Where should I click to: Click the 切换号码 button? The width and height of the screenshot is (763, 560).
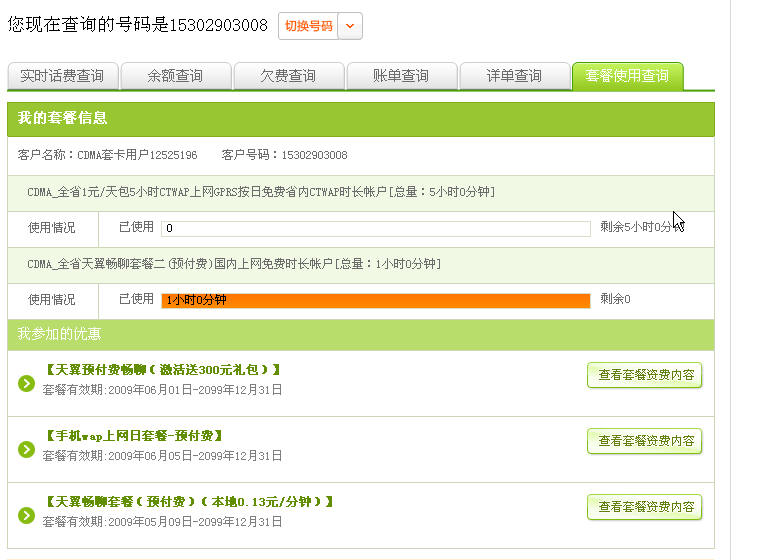308,26
